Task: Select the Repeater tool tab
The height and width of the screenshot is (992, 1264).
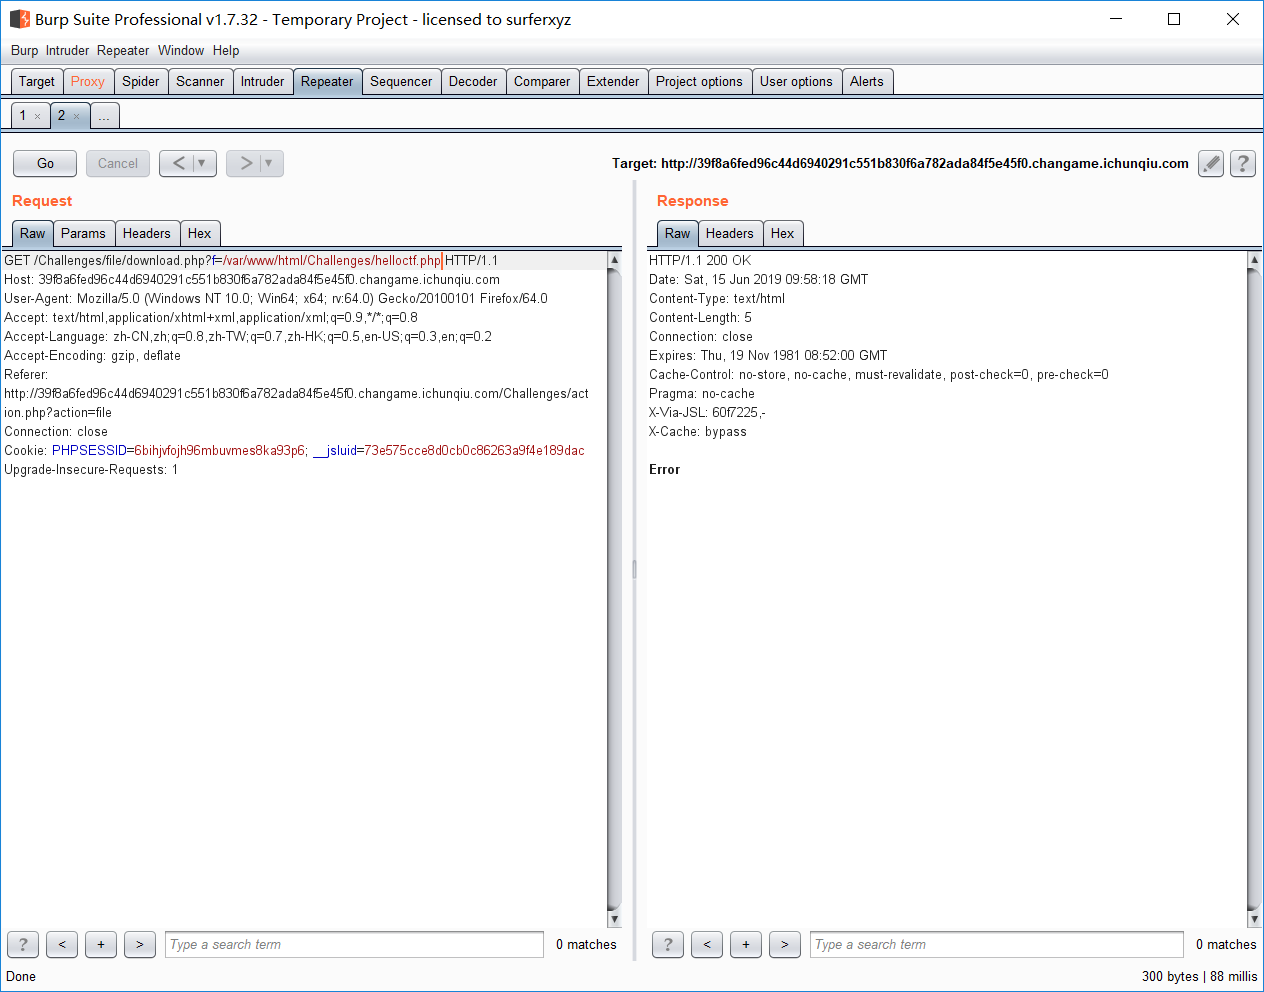Action: click(x=327, y=82)
